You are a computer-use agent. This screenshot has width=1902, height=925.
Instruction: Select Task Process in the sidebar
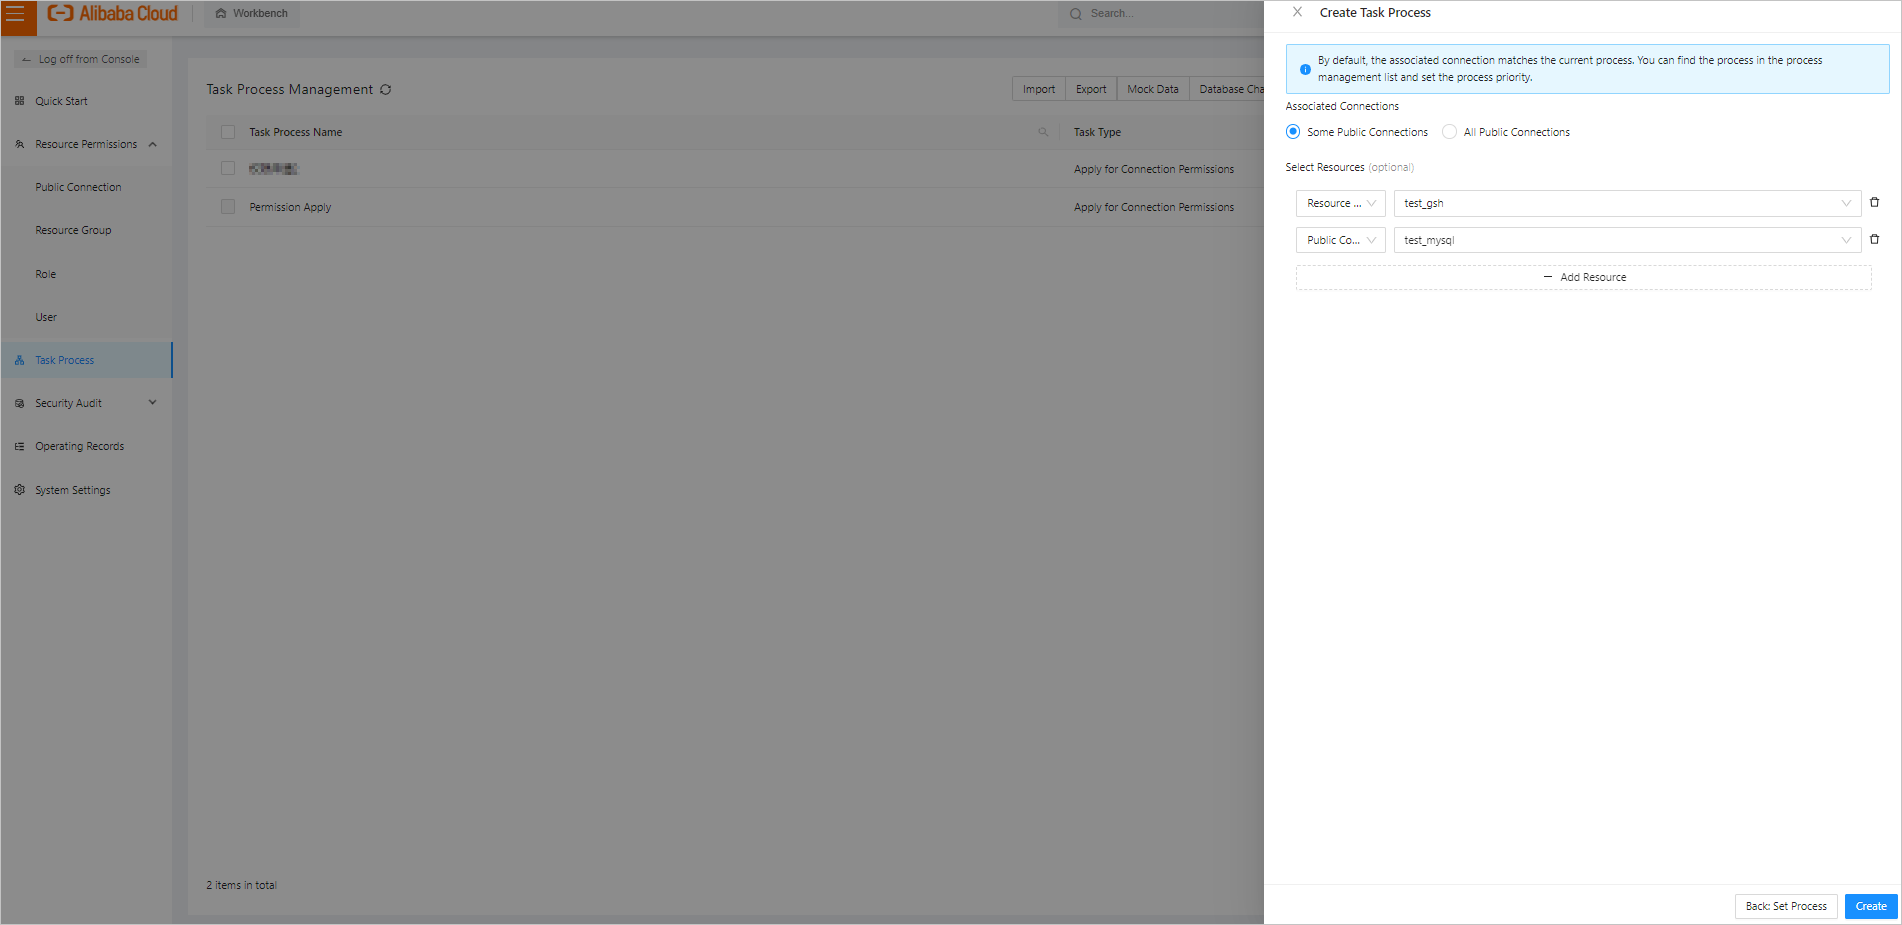coord(86,360)
